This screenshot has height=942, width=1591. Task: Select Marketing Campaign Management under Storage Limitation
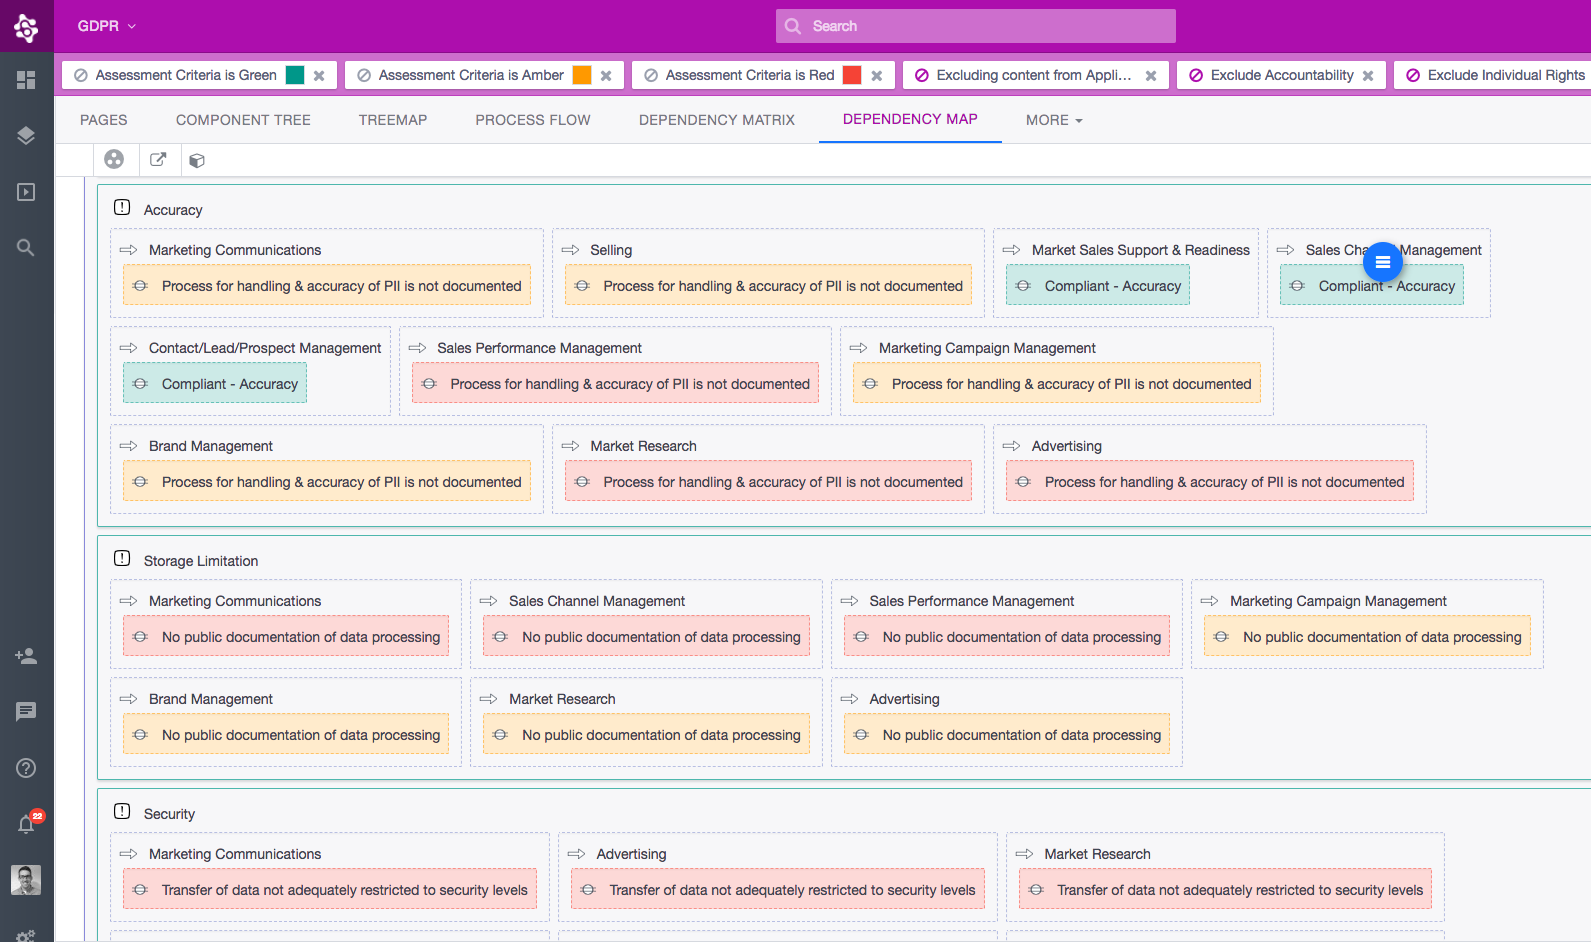(1338, 601)
